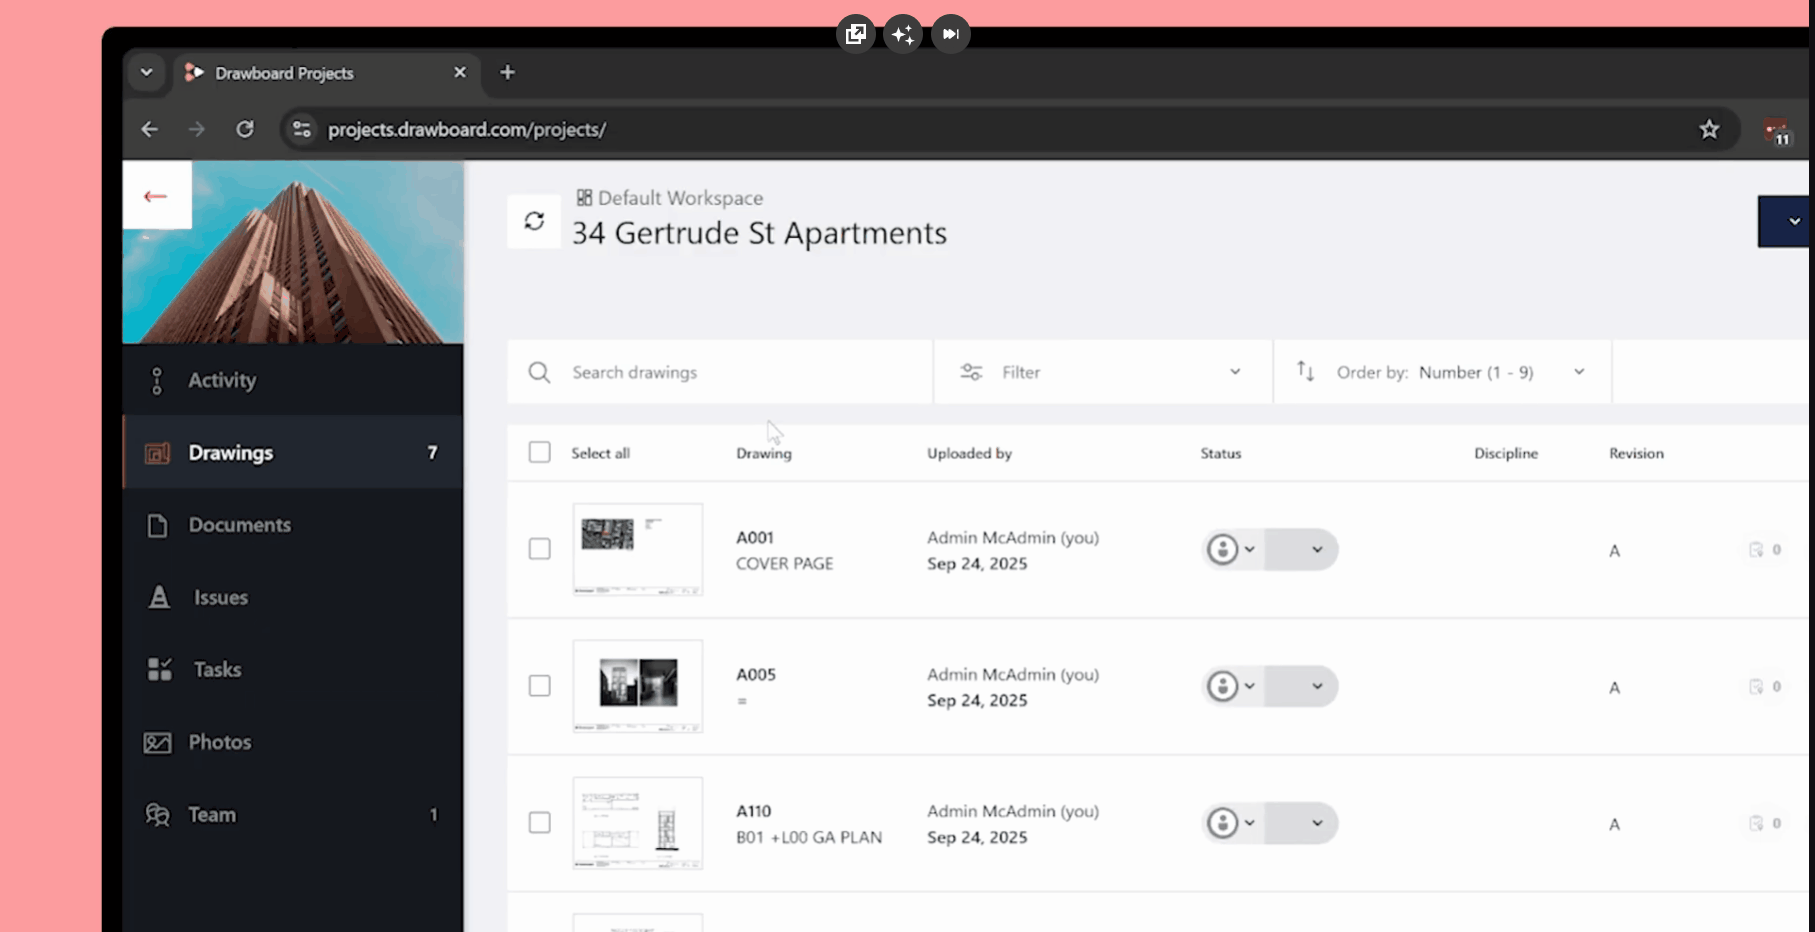Click the Documents page icon
The width and height of the screenshot is (1815, 932).
157,525
